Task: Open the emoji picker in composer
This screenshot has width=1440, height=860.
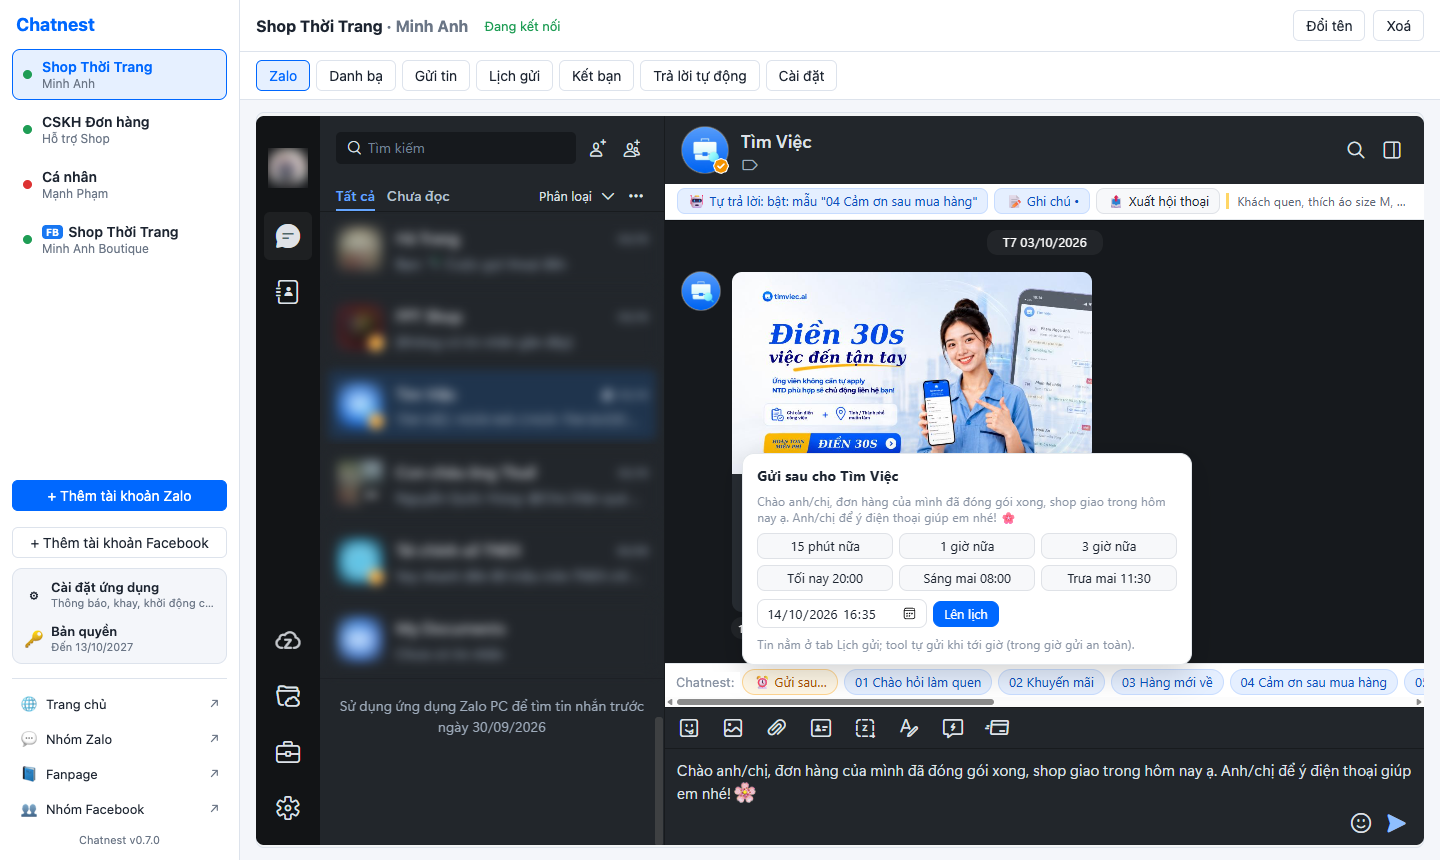Action: [x=1361, y=823]
